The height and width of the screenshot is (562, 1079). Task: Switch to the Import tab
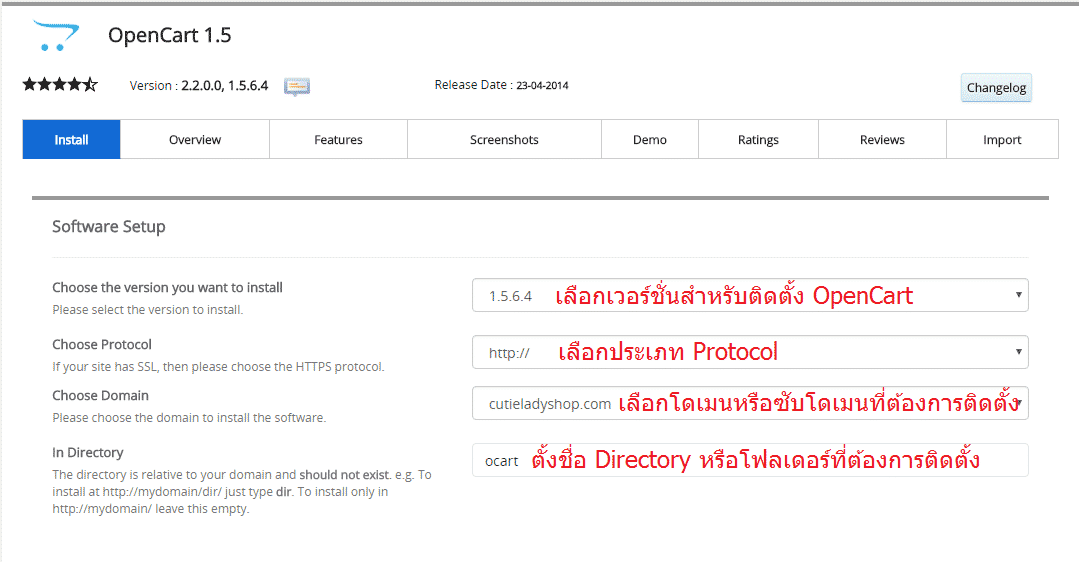coord(1002,140)
